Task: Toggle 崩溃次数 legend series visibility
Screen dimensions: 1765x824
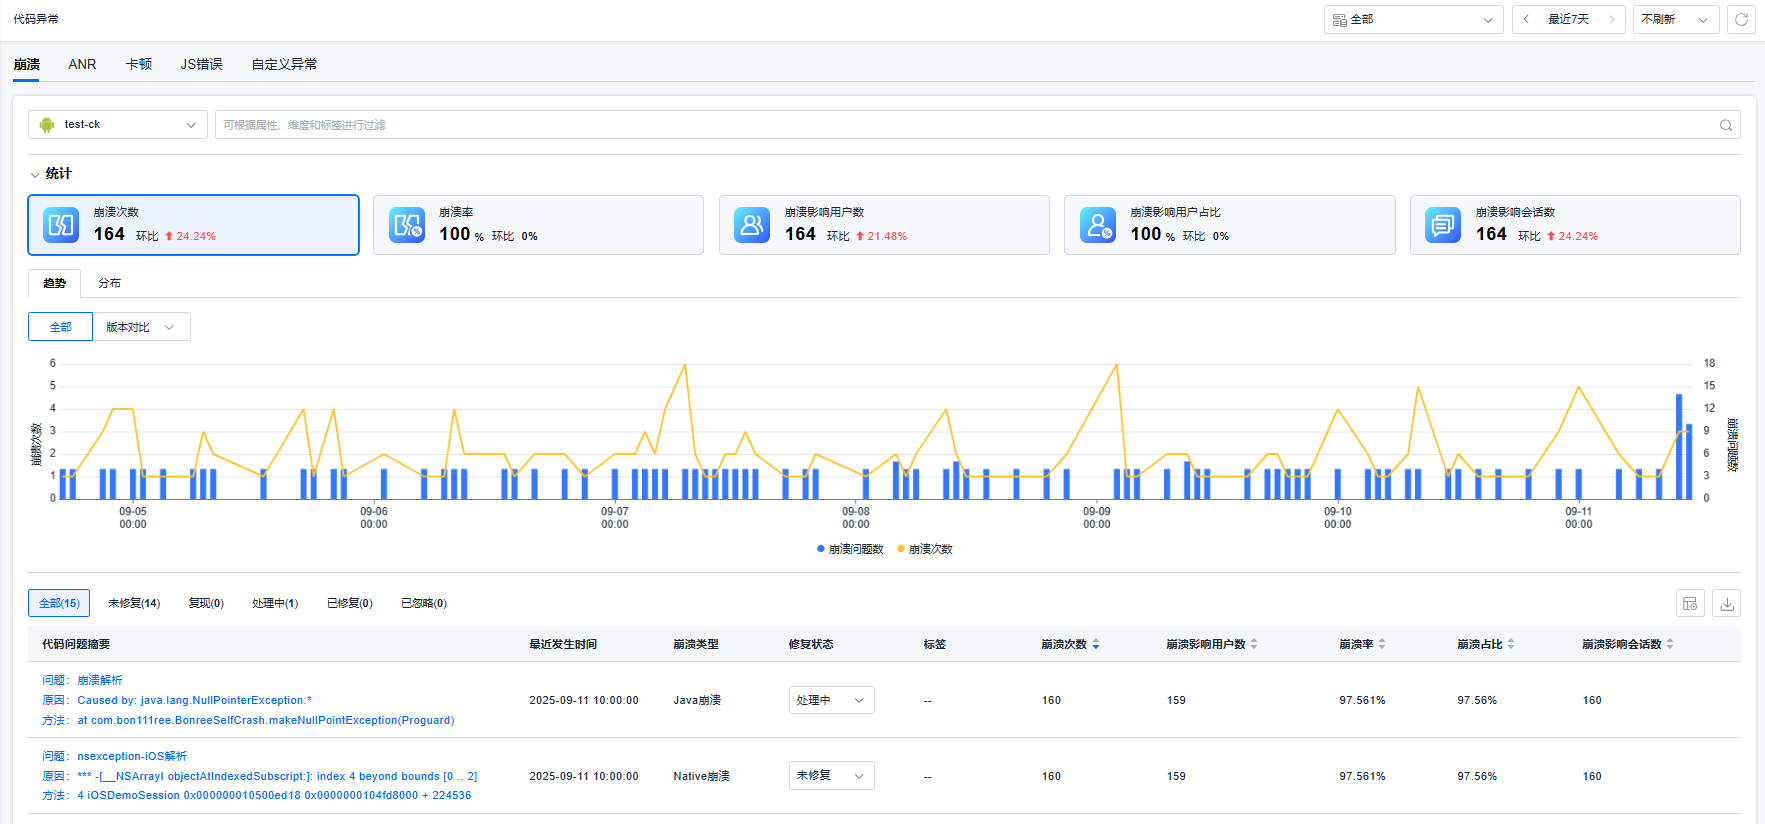Action: [x=925, y=549]
